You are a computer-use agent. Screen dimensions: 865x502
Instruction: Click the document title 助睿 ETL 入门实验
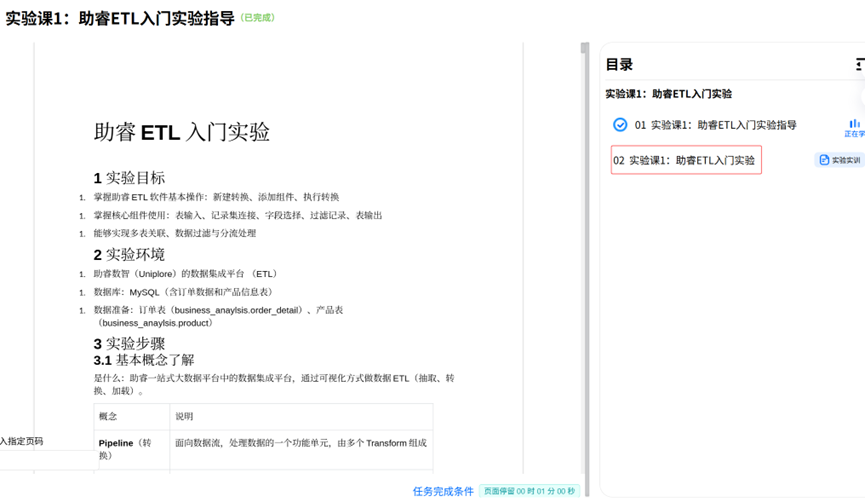pos(181,132)
